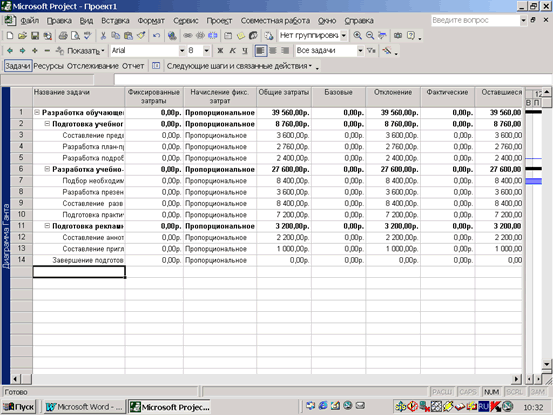Hide subtasks with minus icon

coord(47,51)
